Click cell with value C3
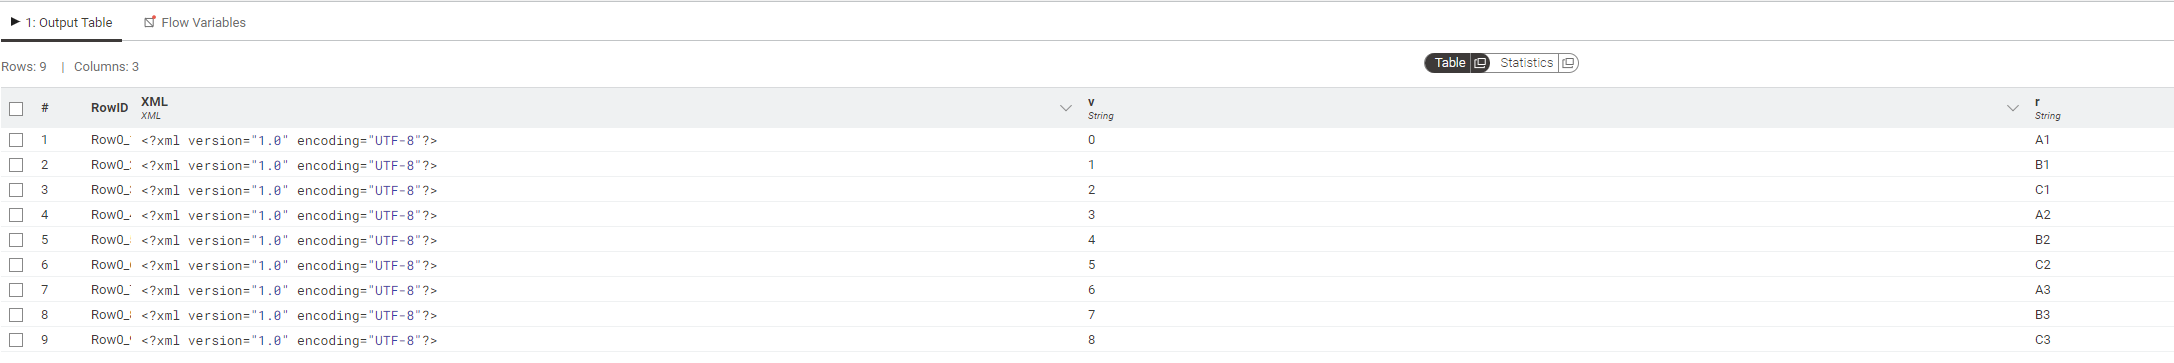Viewport: 2174px width, 363px height. tap(2042, 340)
